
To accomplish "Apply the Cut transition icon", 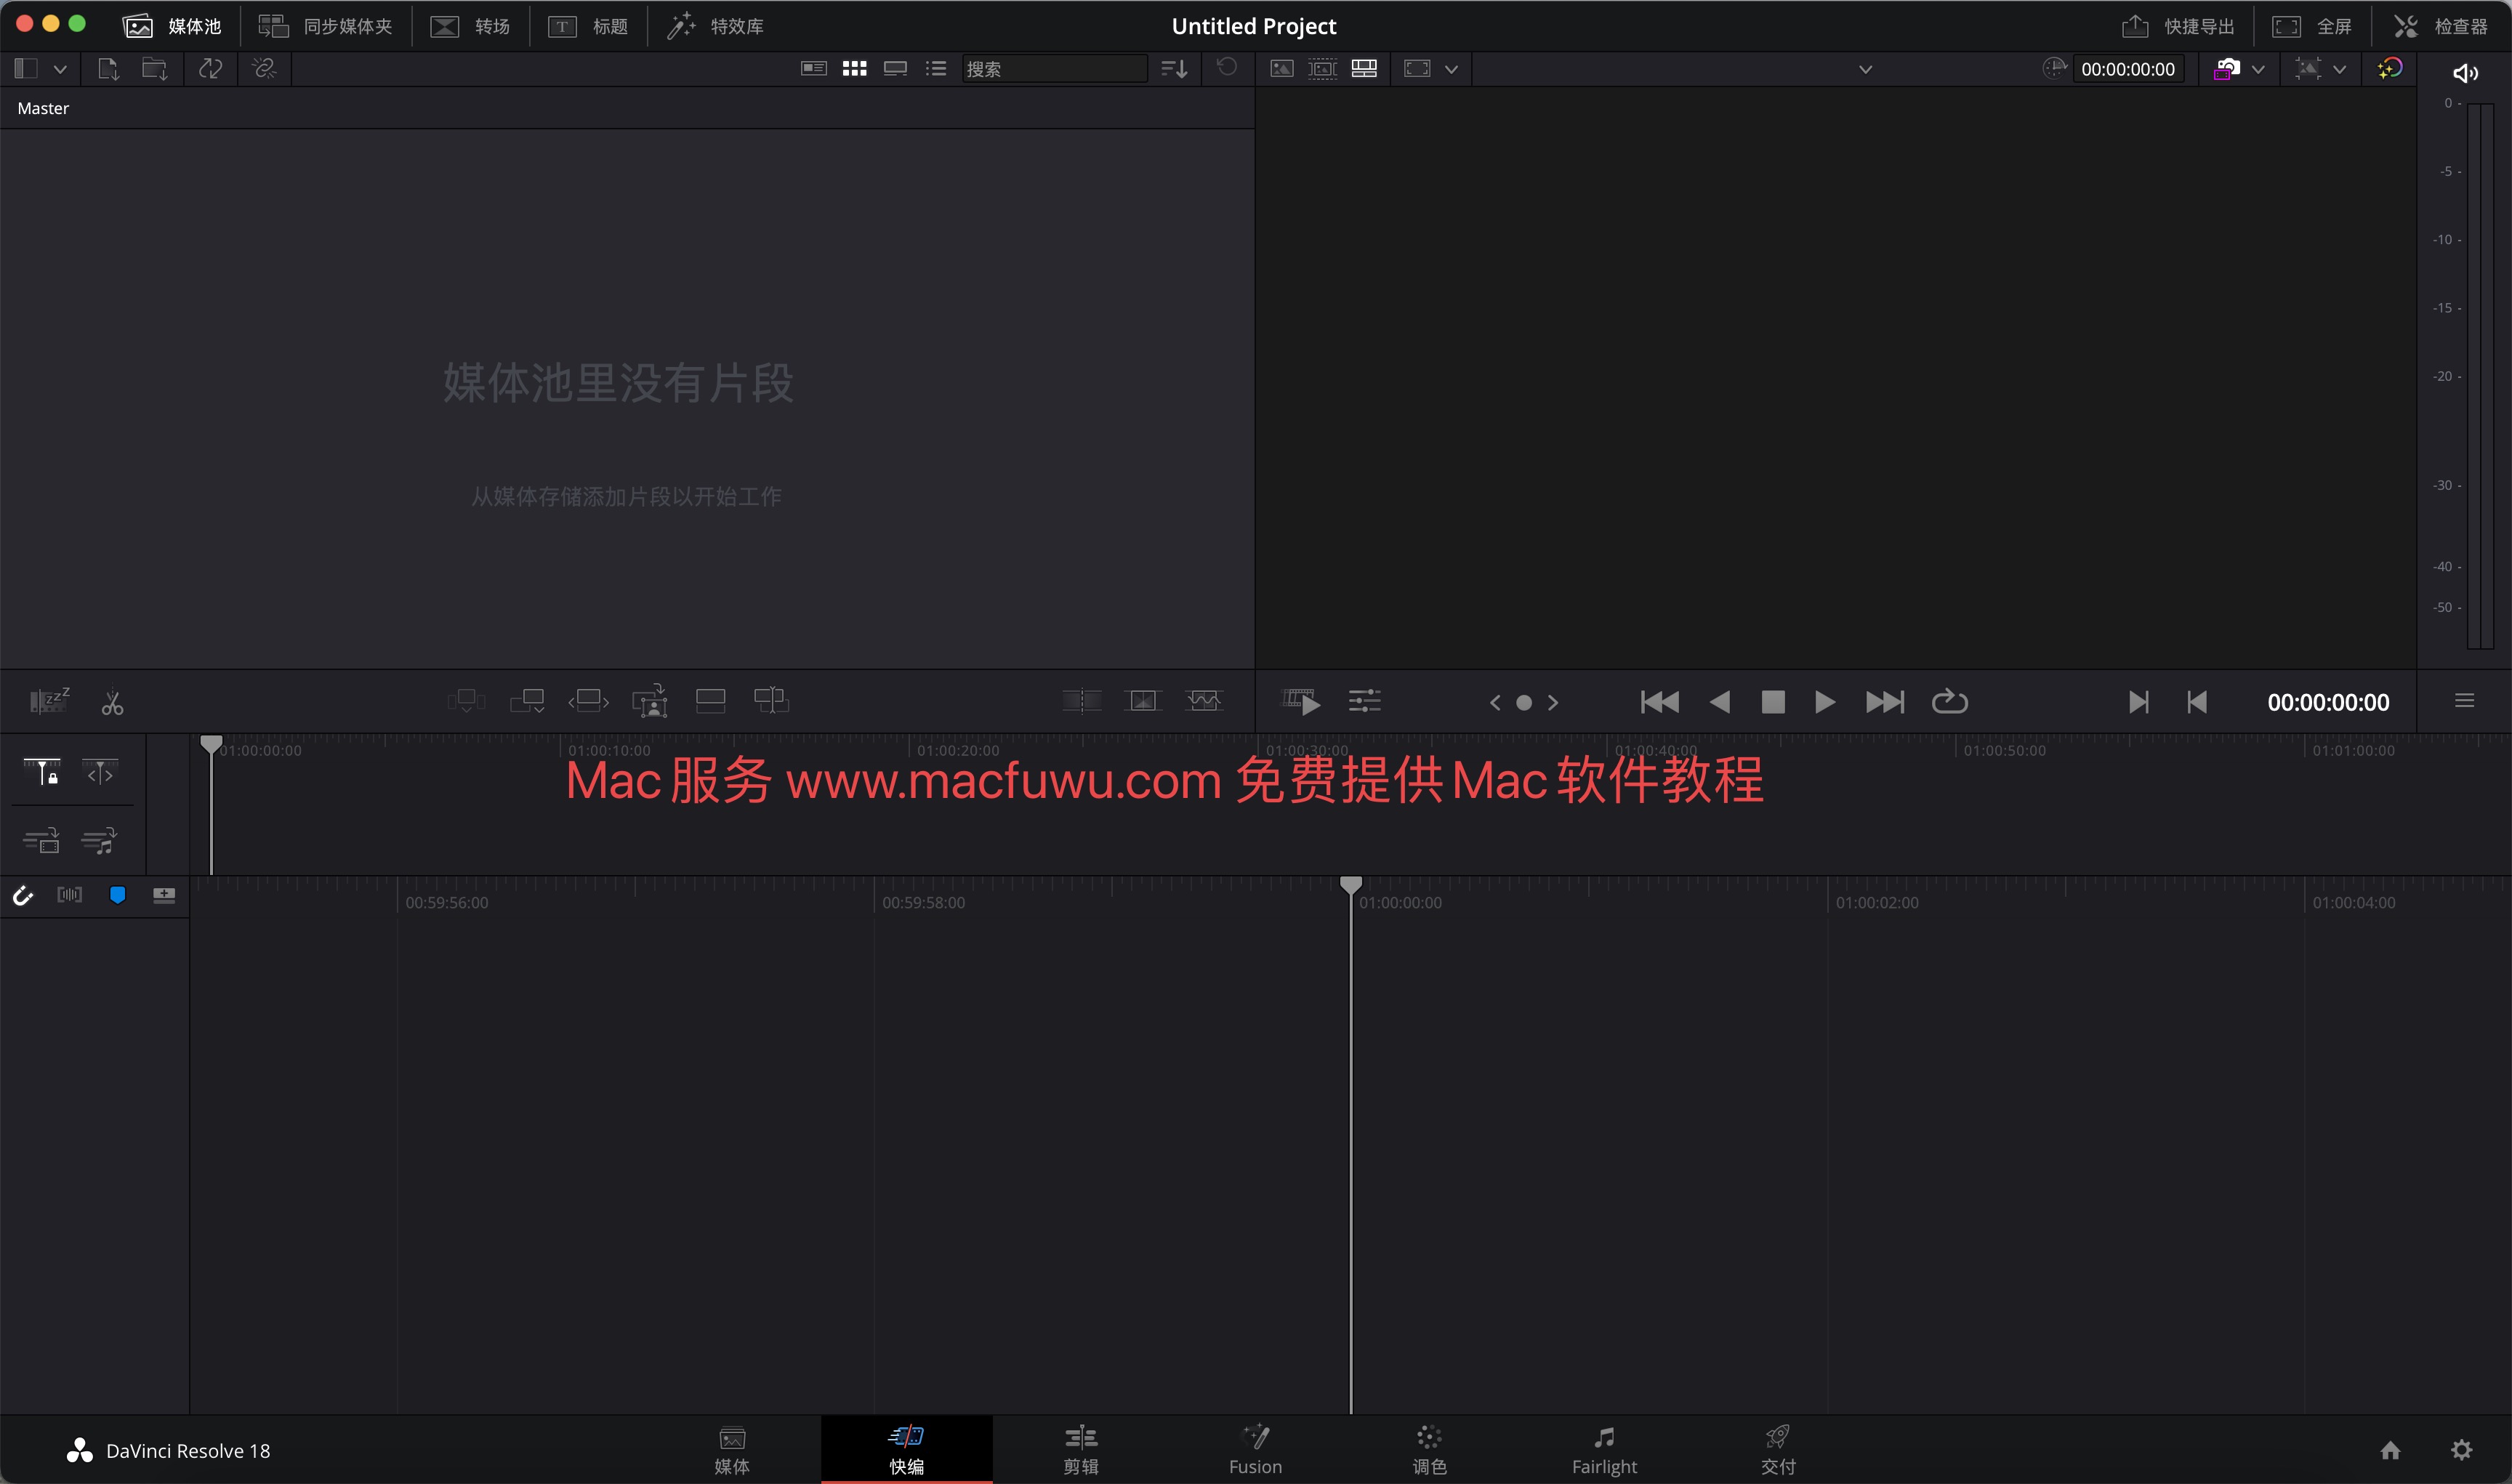I will coord(1081,700).
